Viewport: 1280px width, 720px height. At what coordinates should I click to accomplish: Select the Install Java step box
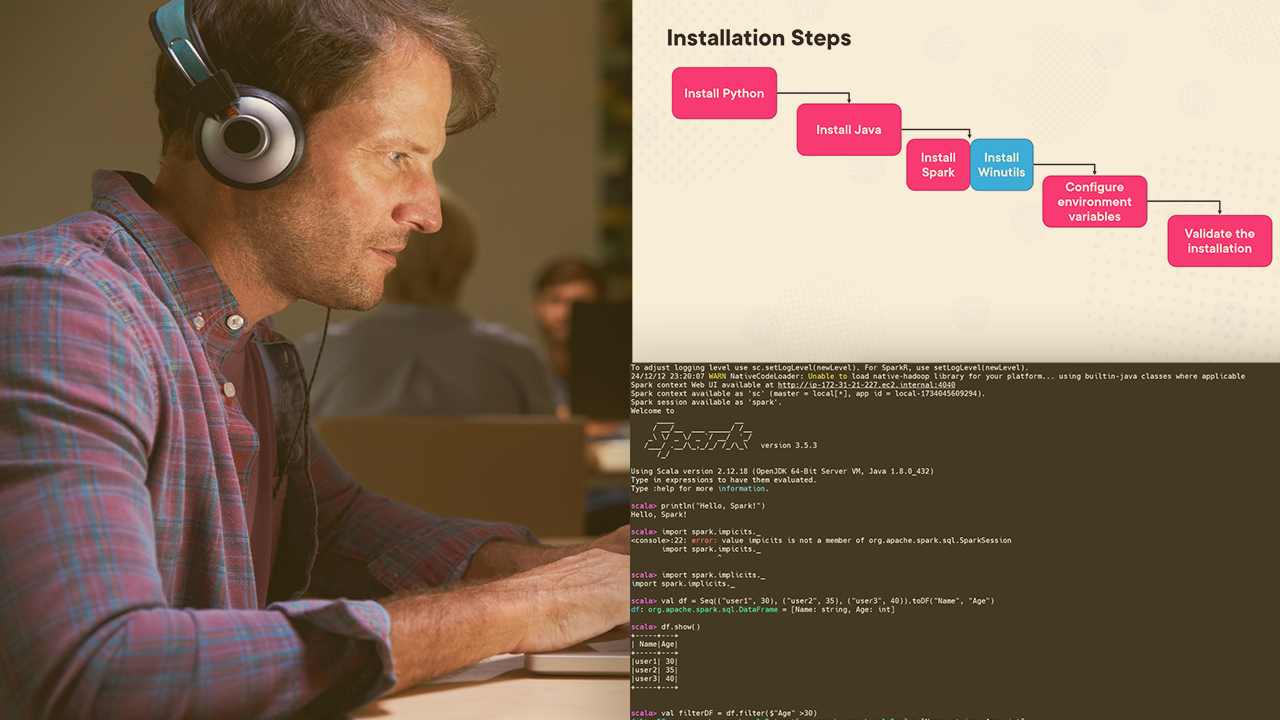(x=848, y=130)
